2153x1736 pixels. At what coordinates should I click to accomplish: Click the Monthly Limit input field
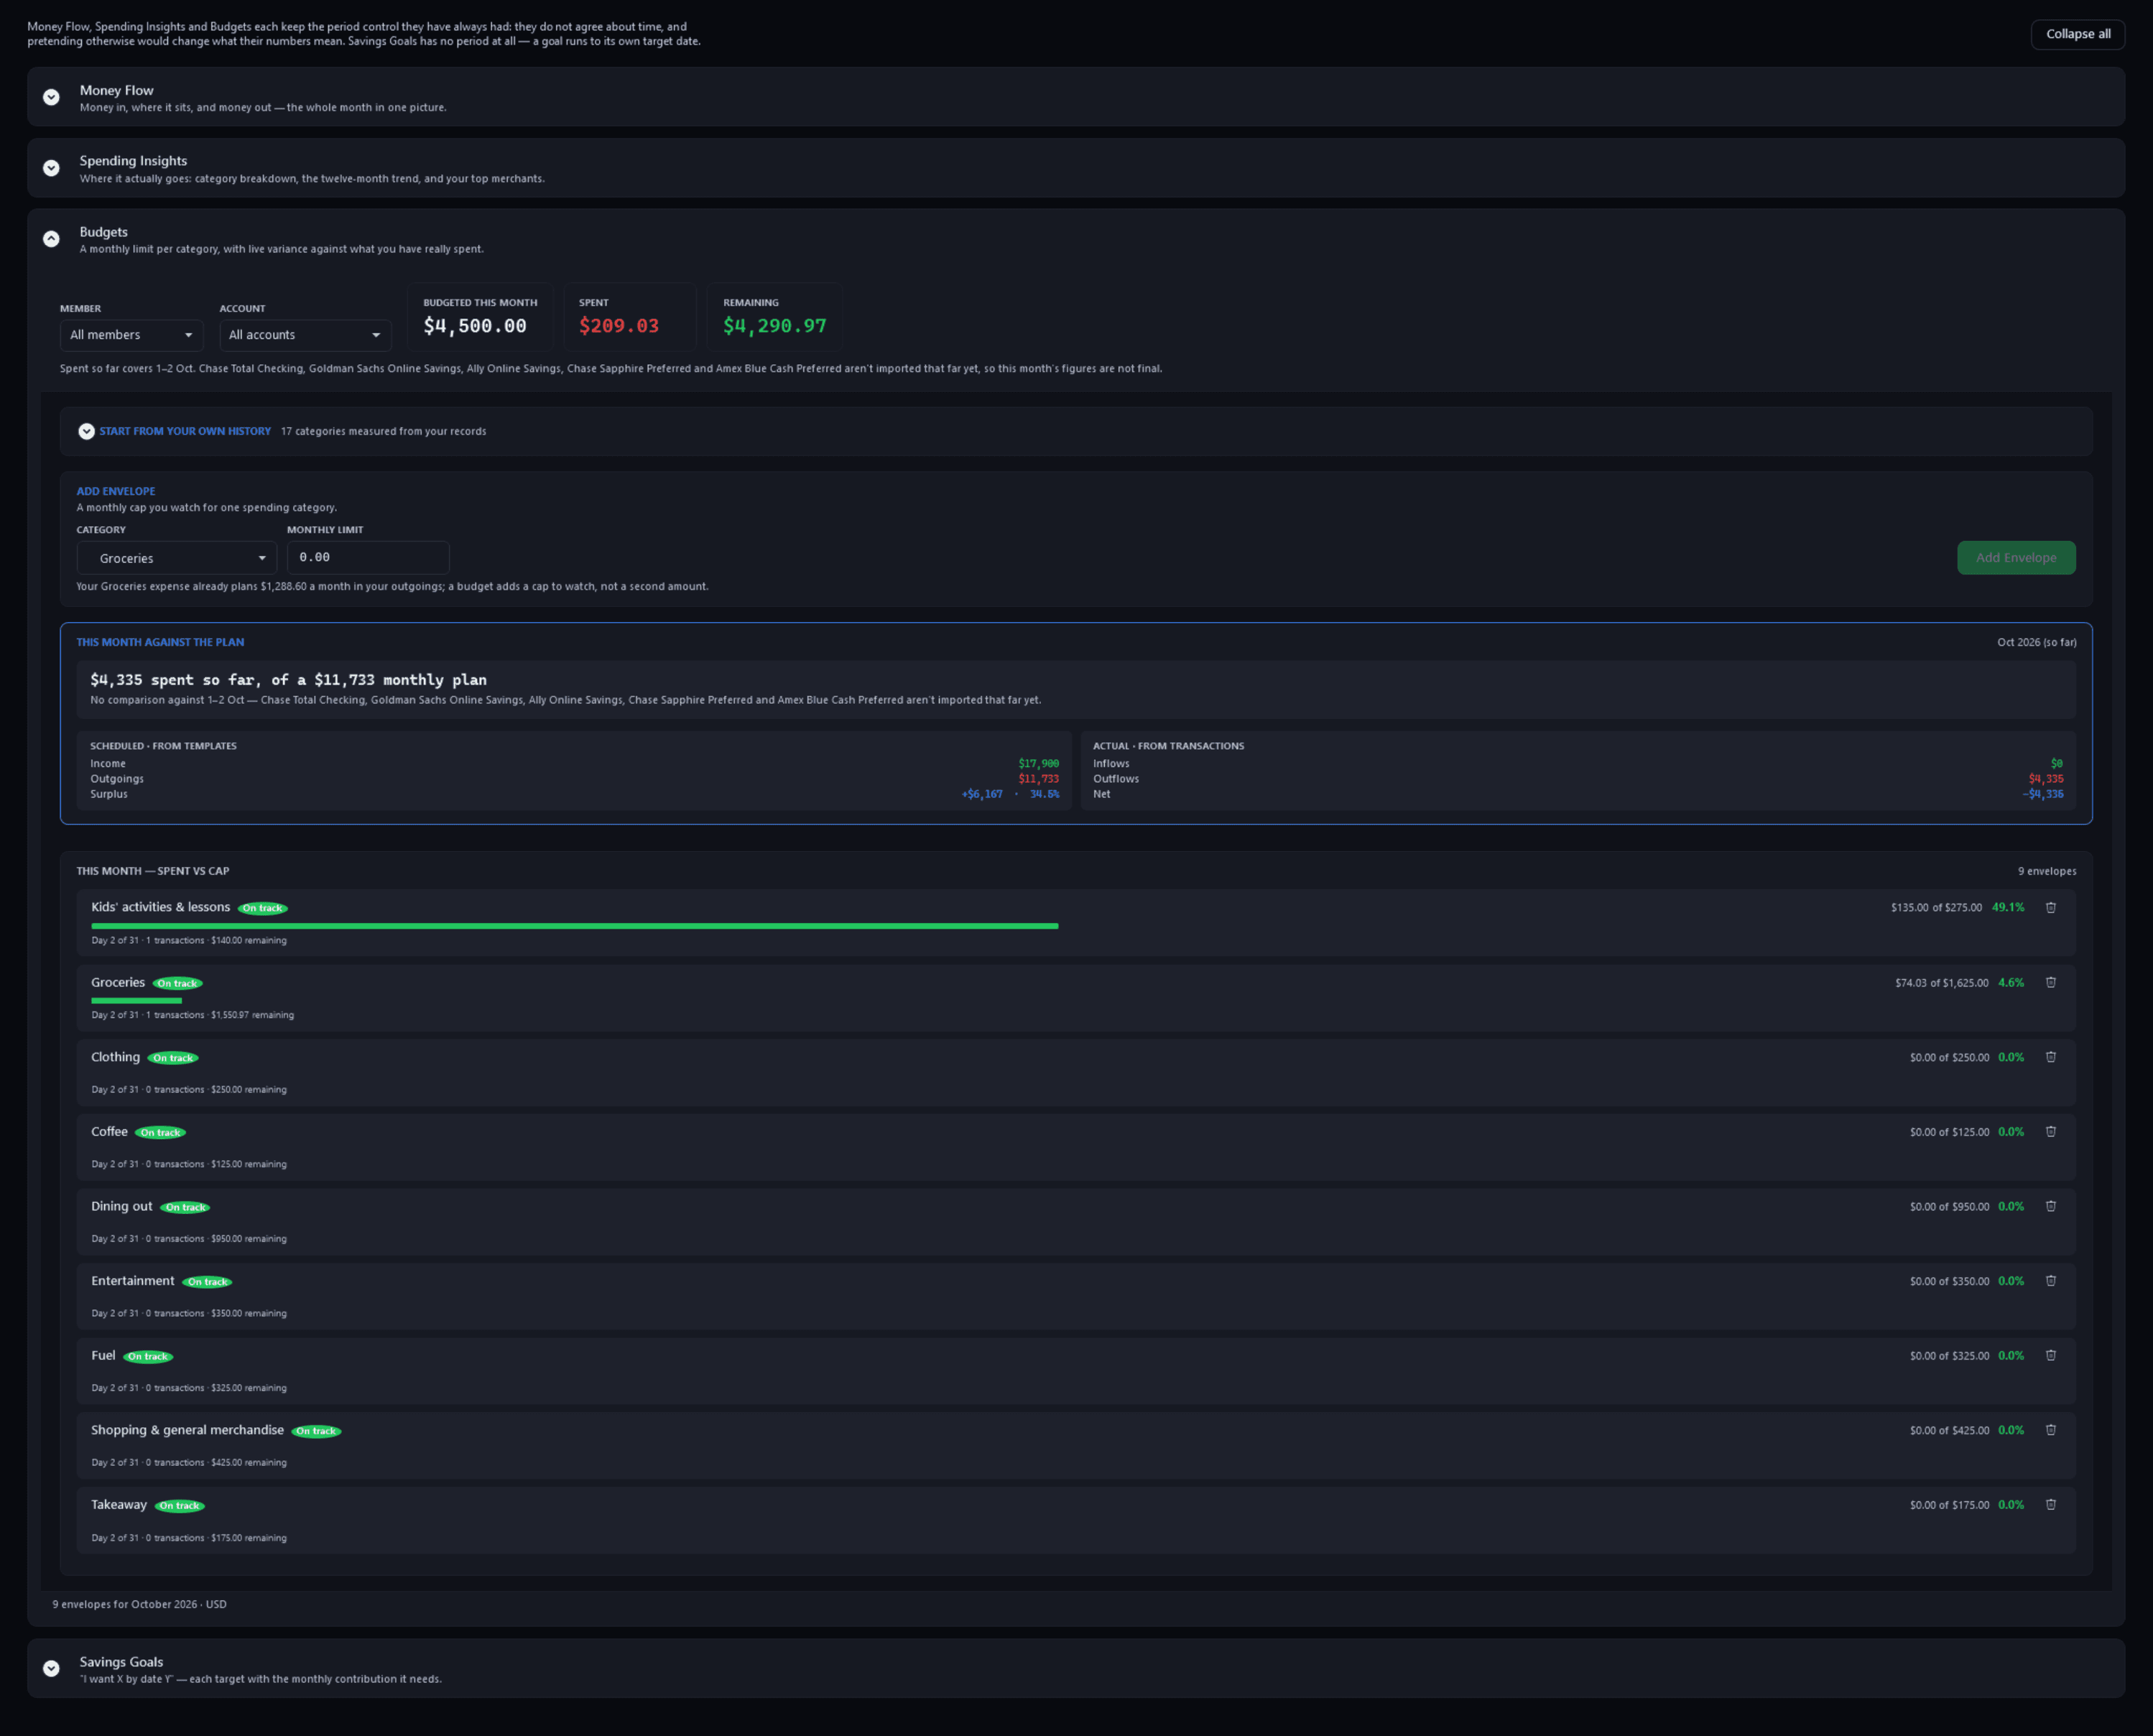coord(368,557)
